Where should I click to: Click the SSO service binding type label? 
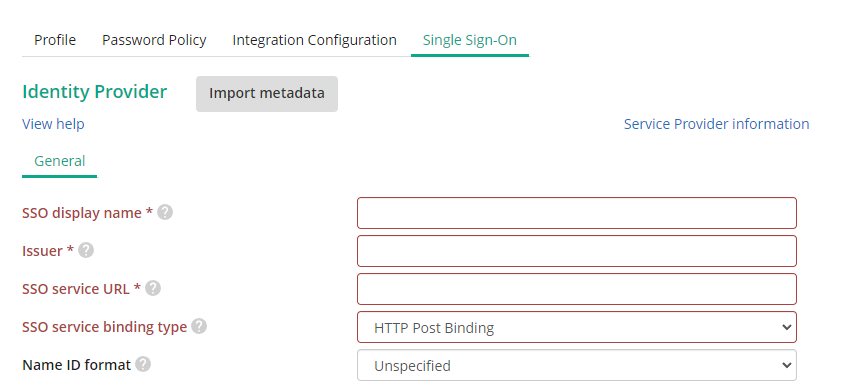[104, 327]
